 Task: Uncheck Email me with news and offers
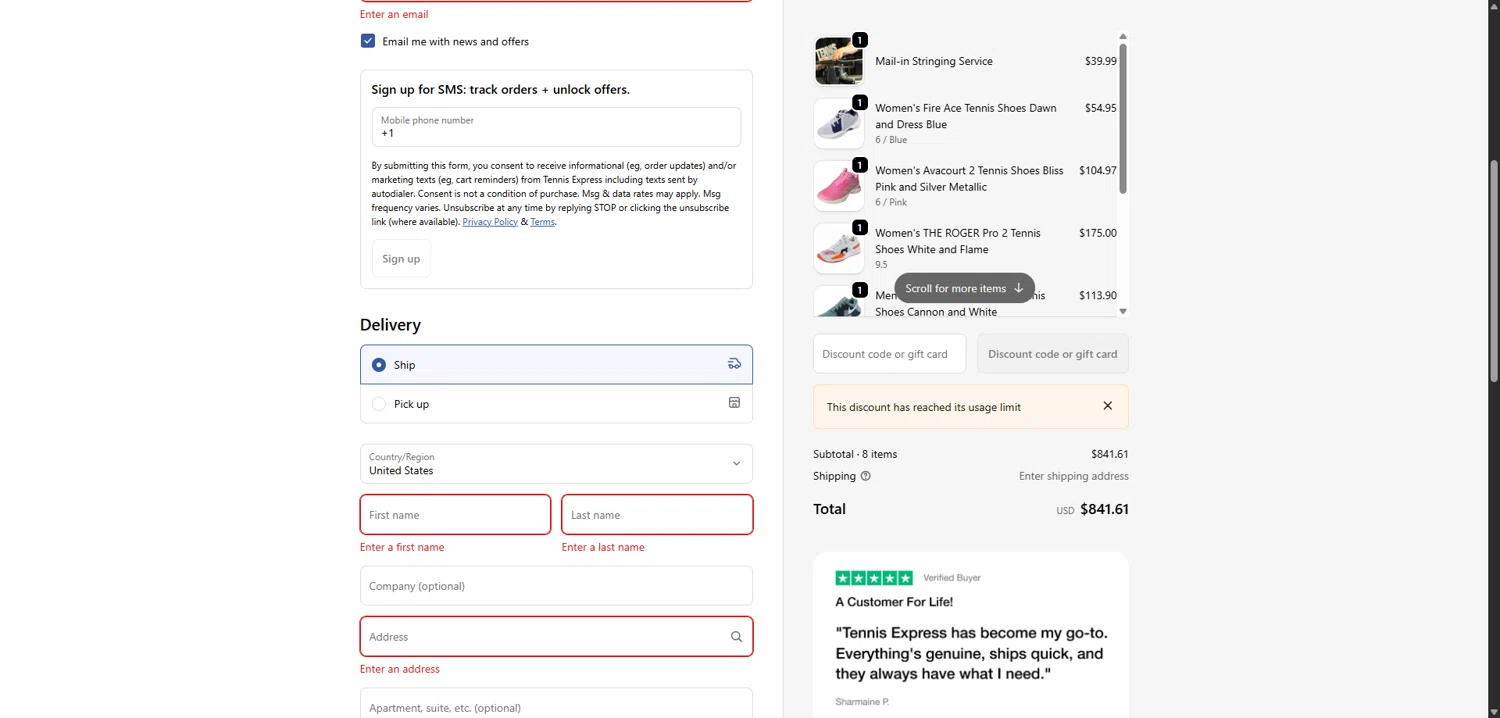pyautogui.click(x=368, y=41)
